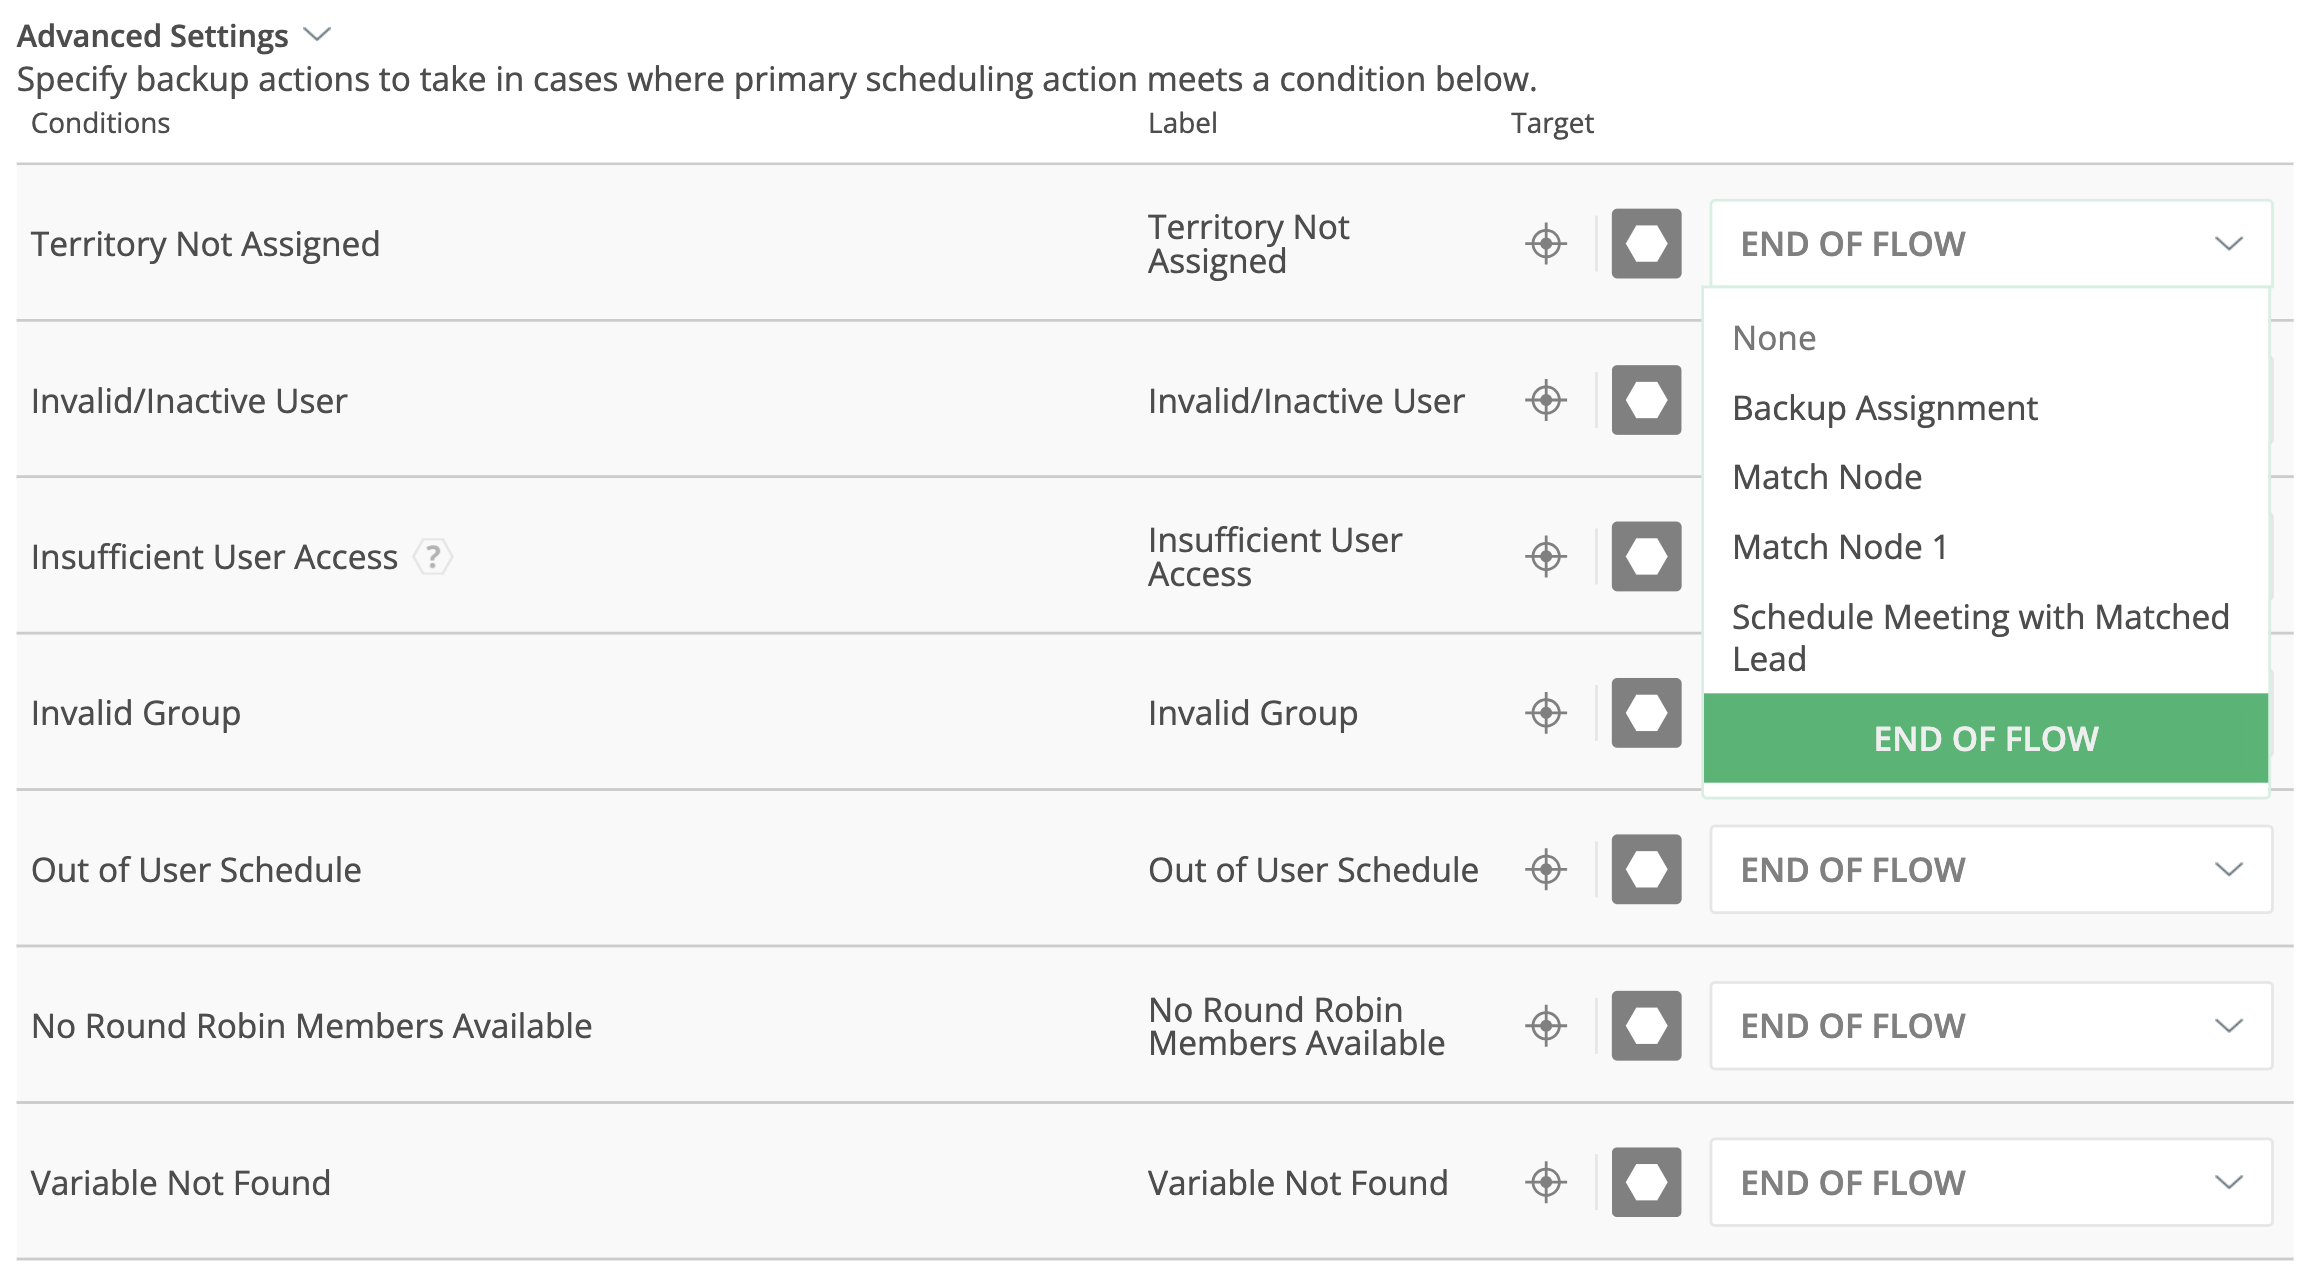Click the hexagon node icon for Invalid Group
Screen dimensions: 2312x1280
pos(1646,713)
